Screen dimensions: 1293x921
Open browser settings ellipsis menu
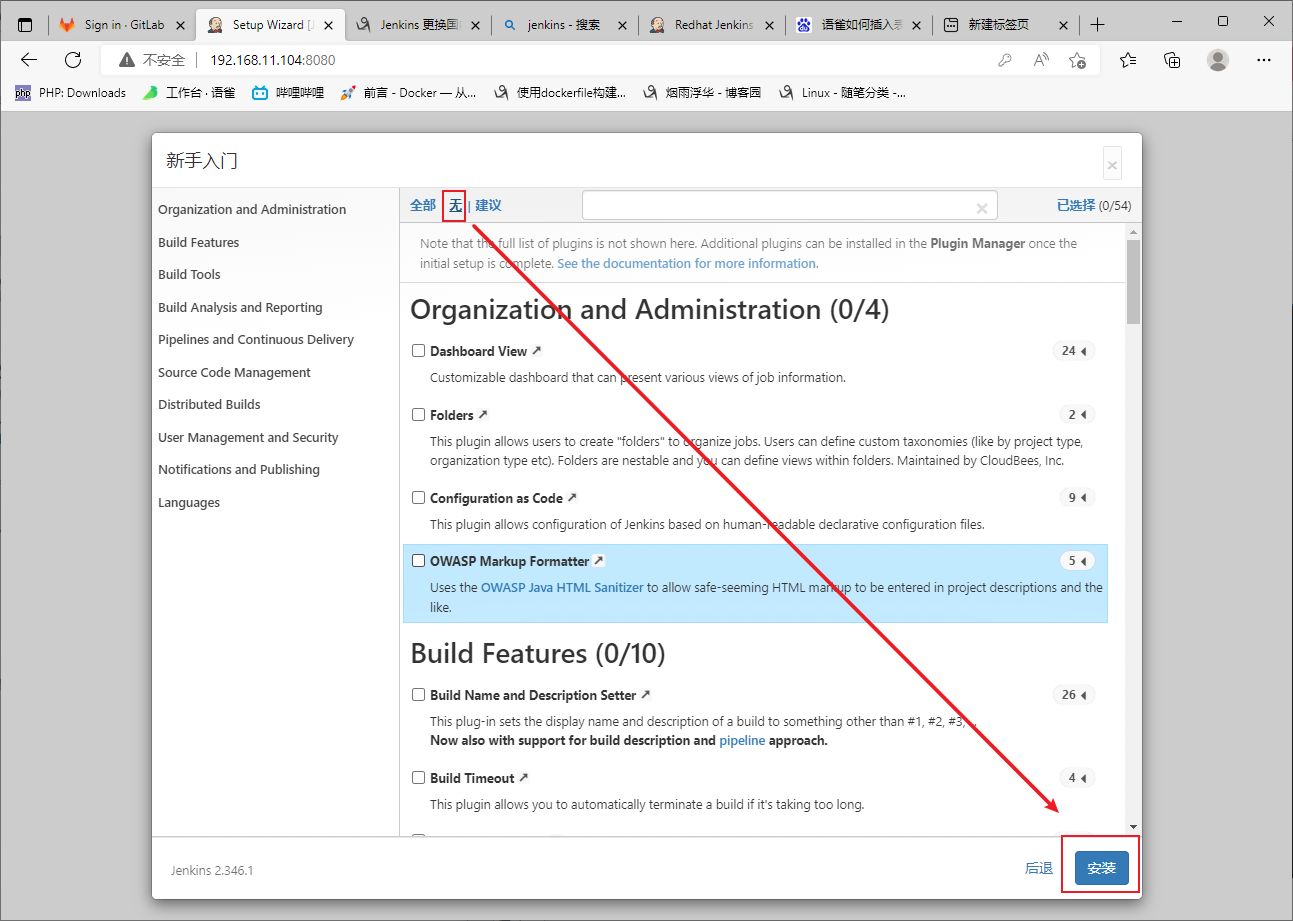pyautogui.click(x=1262, y=60)
